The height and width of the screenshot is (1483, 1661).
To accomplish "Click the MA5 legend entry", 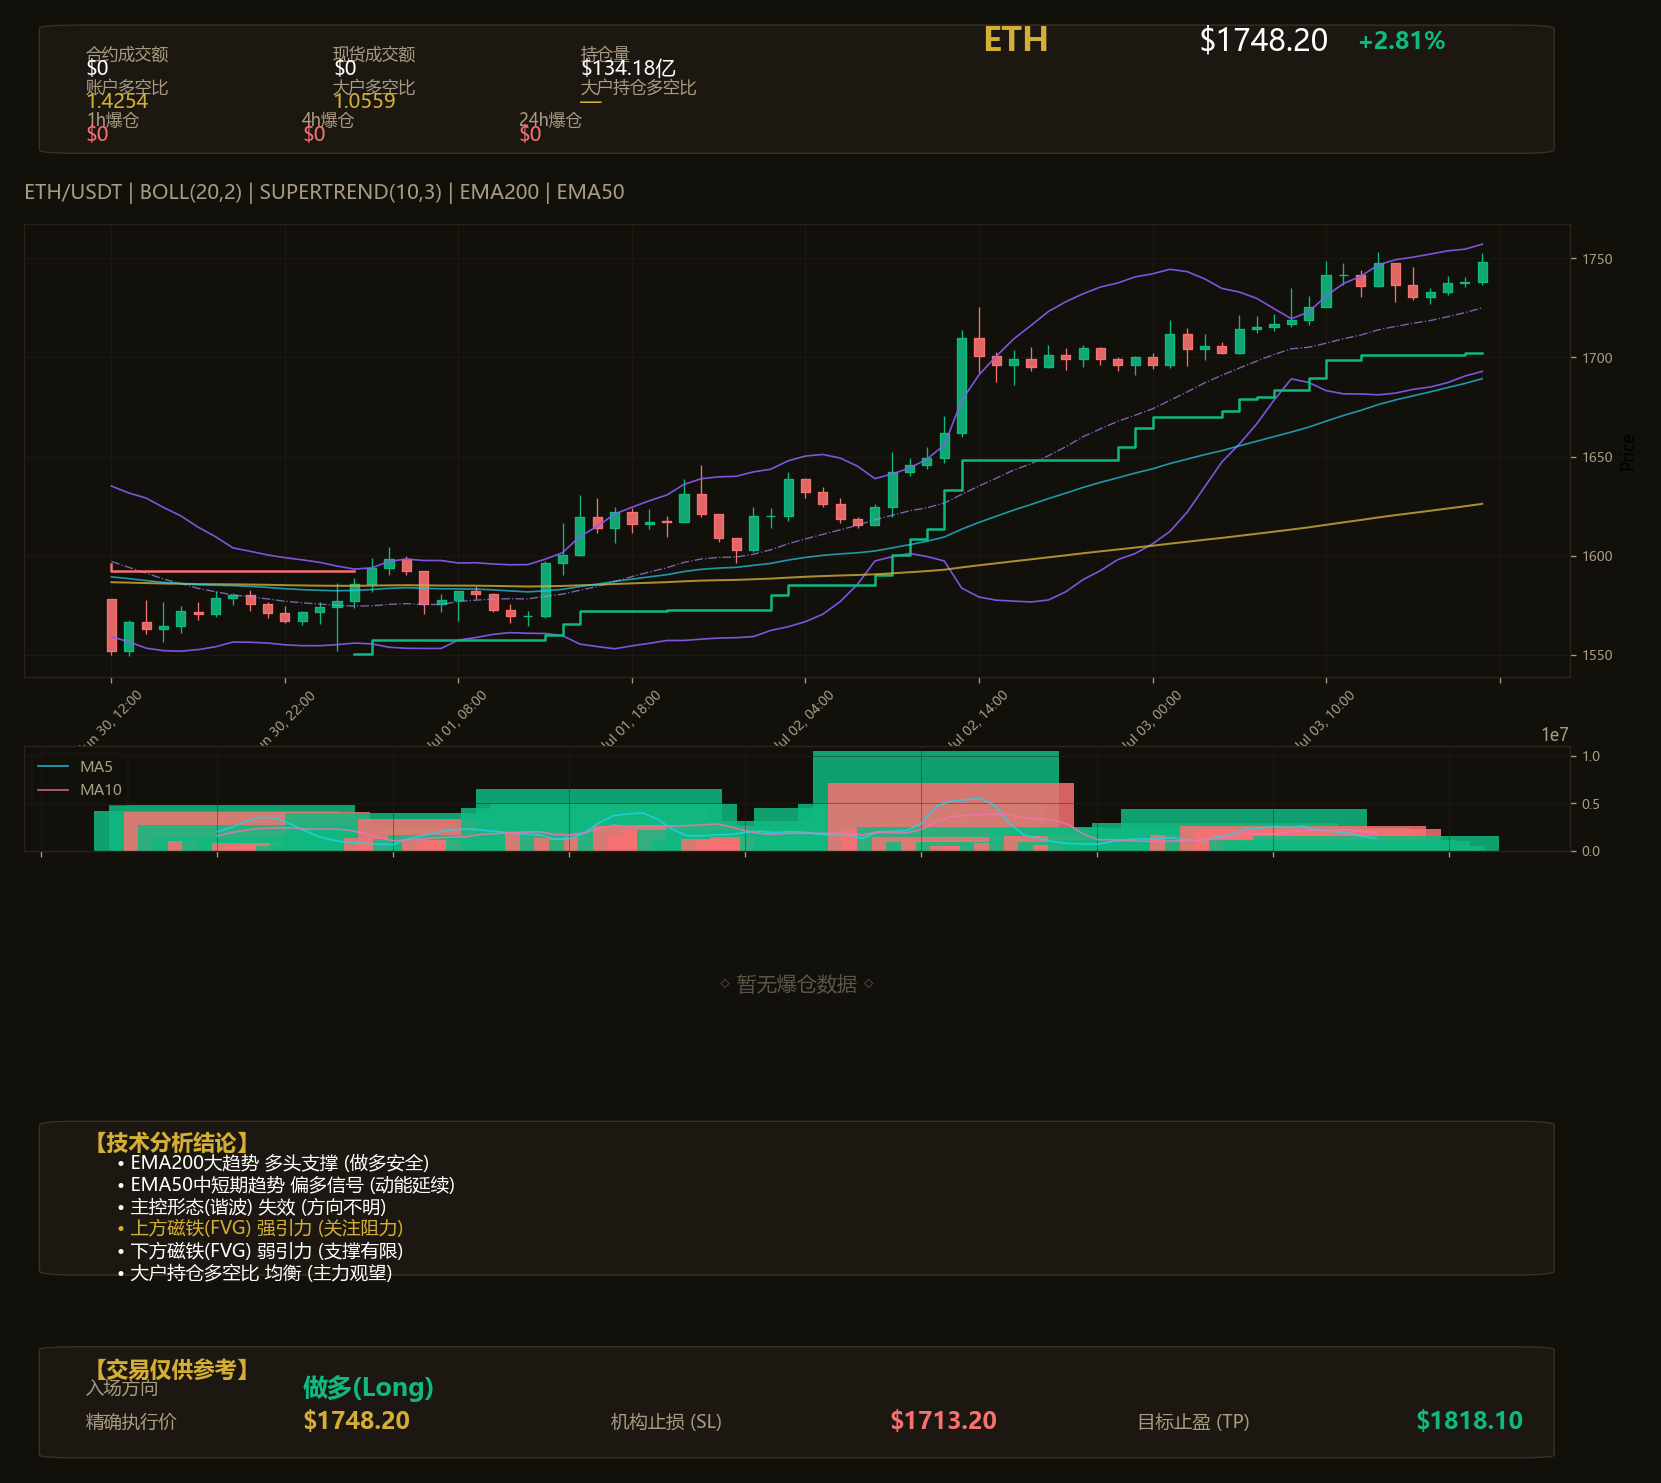I will click(x=75, y=767).
